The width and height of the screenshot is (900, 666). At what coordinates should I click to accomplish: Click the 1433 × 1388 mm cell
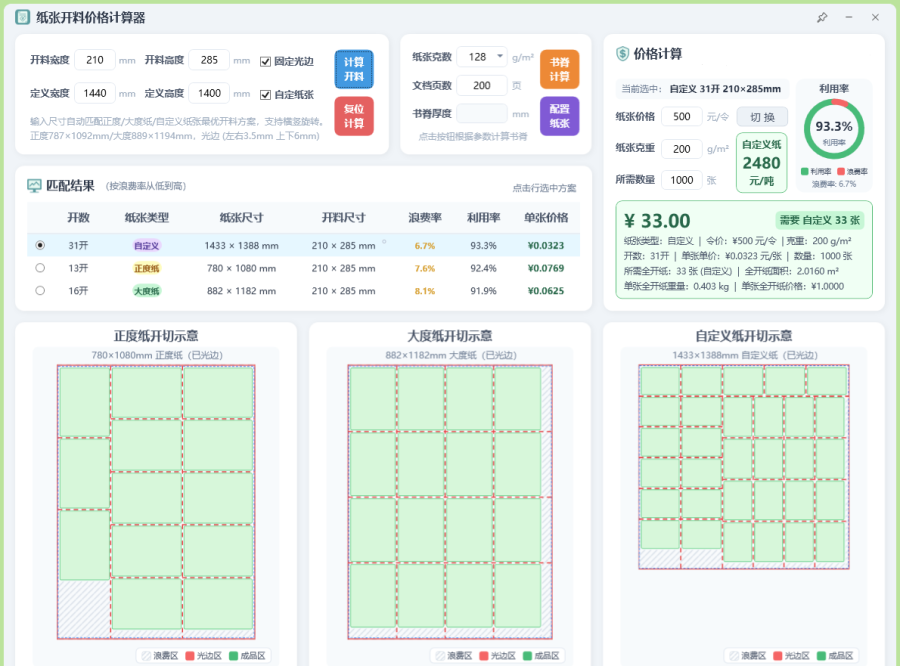242,246
